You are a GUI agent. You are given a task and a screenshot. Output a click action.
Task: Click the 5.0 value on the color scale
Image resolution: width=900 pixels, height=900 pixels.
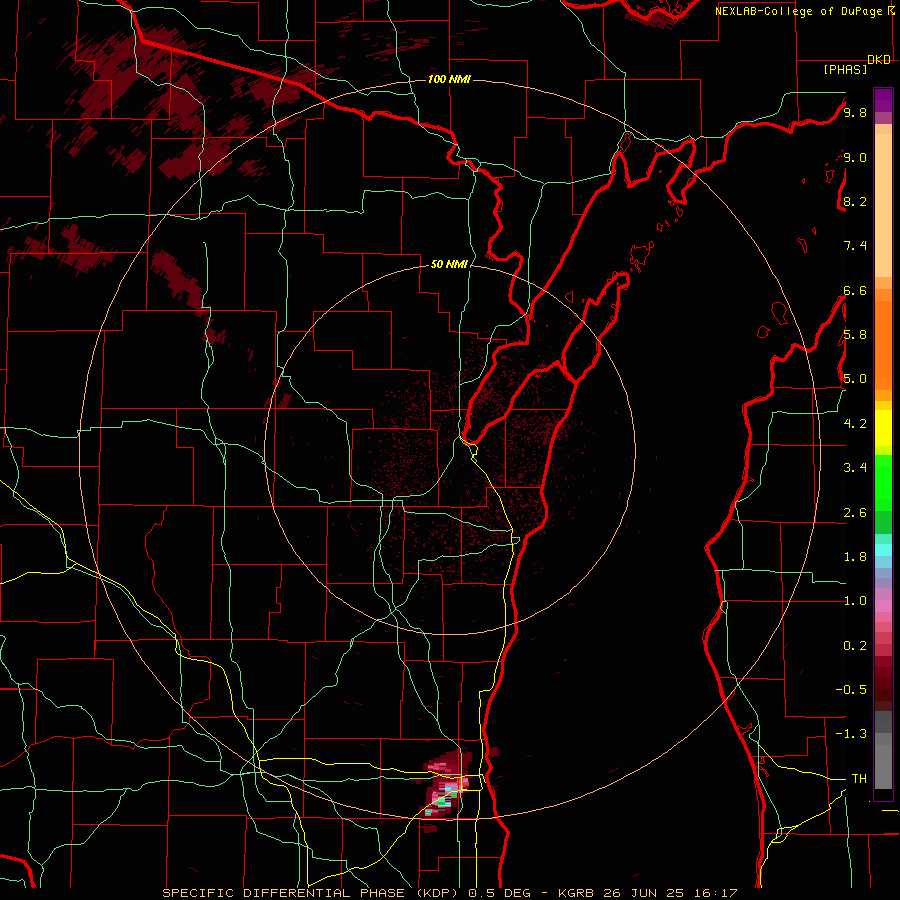pyautogui.click(x=855, y=379)
